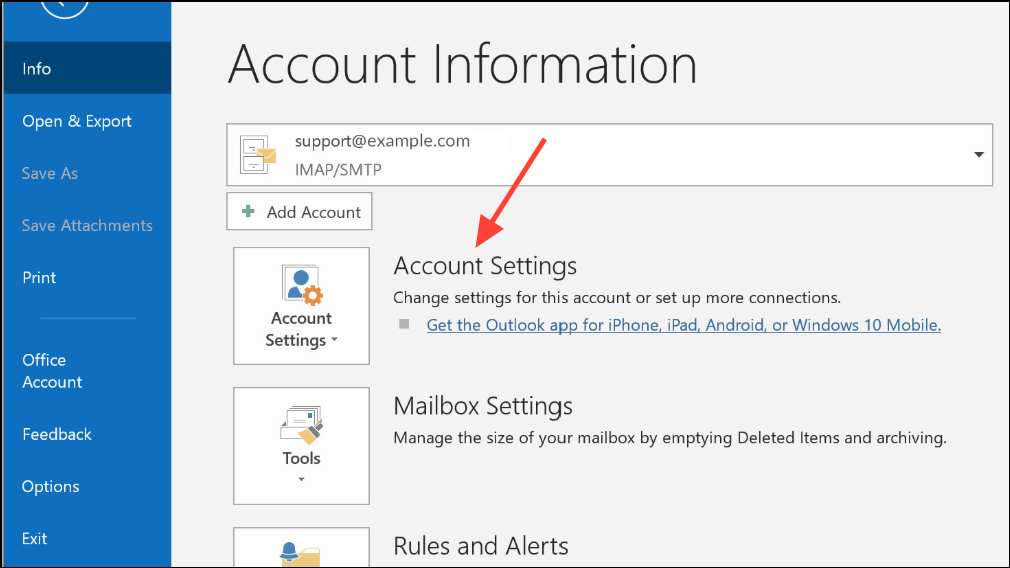
Task: Expand the Tools button dropdown arrow
Action: tap(301, 479)
